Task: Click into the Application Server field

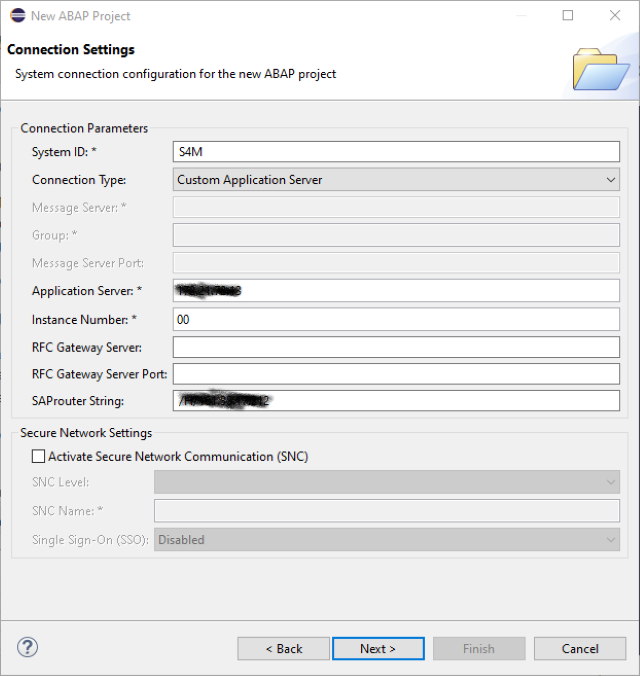Action: pyautogui.click(x=396, y=291)
